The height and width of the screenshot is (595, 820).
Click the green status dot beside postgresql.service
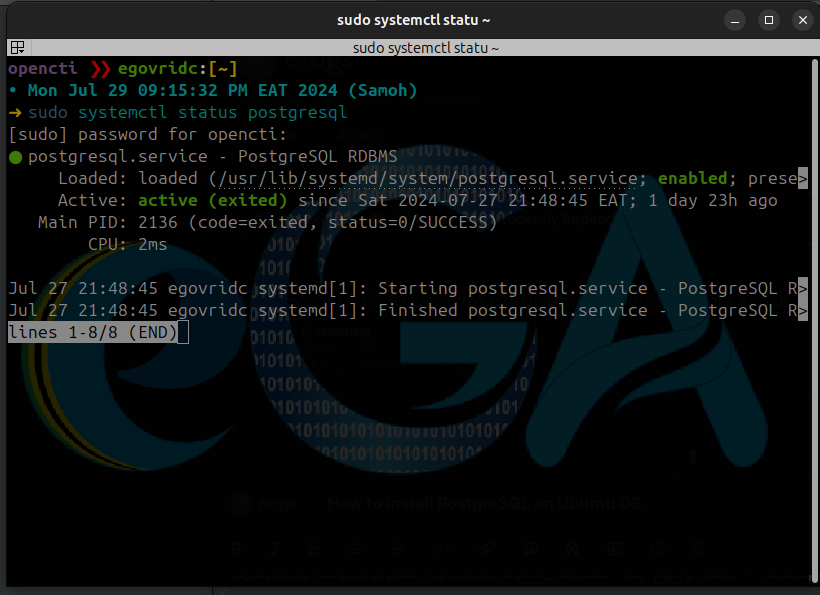(x=16, y=157)
